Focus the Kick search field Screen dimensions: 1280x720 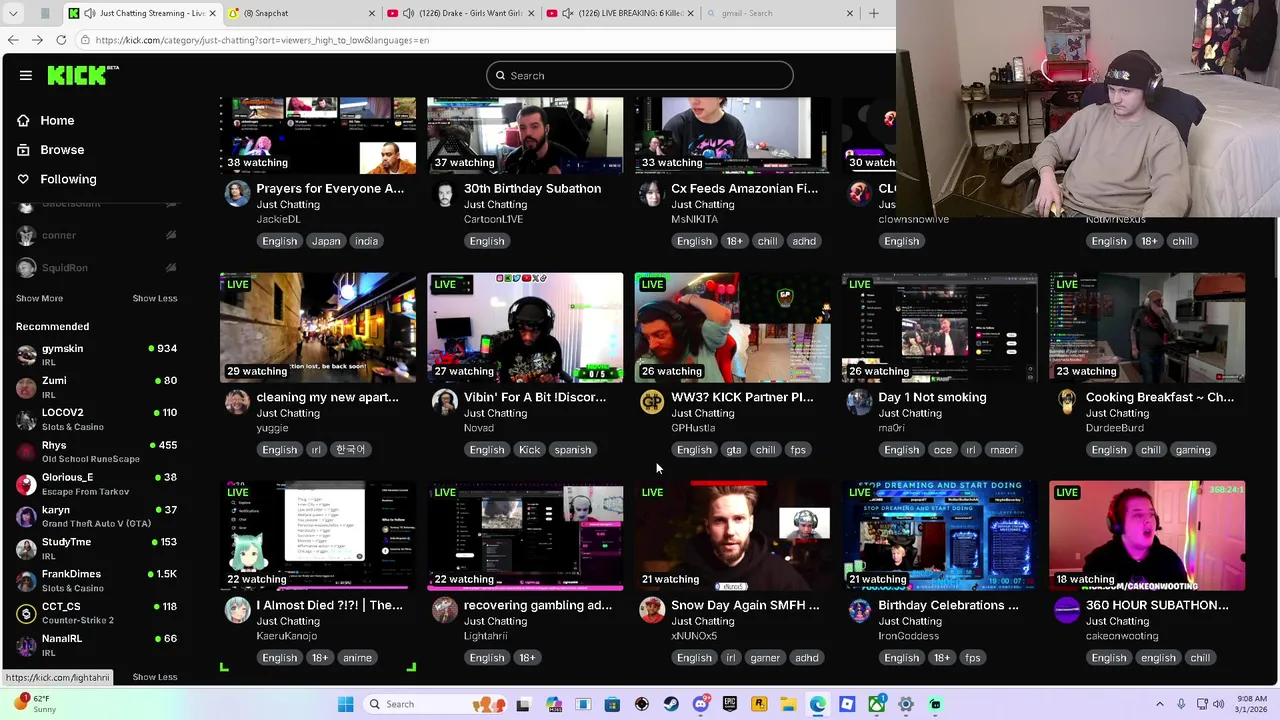(x=640, y=75)
